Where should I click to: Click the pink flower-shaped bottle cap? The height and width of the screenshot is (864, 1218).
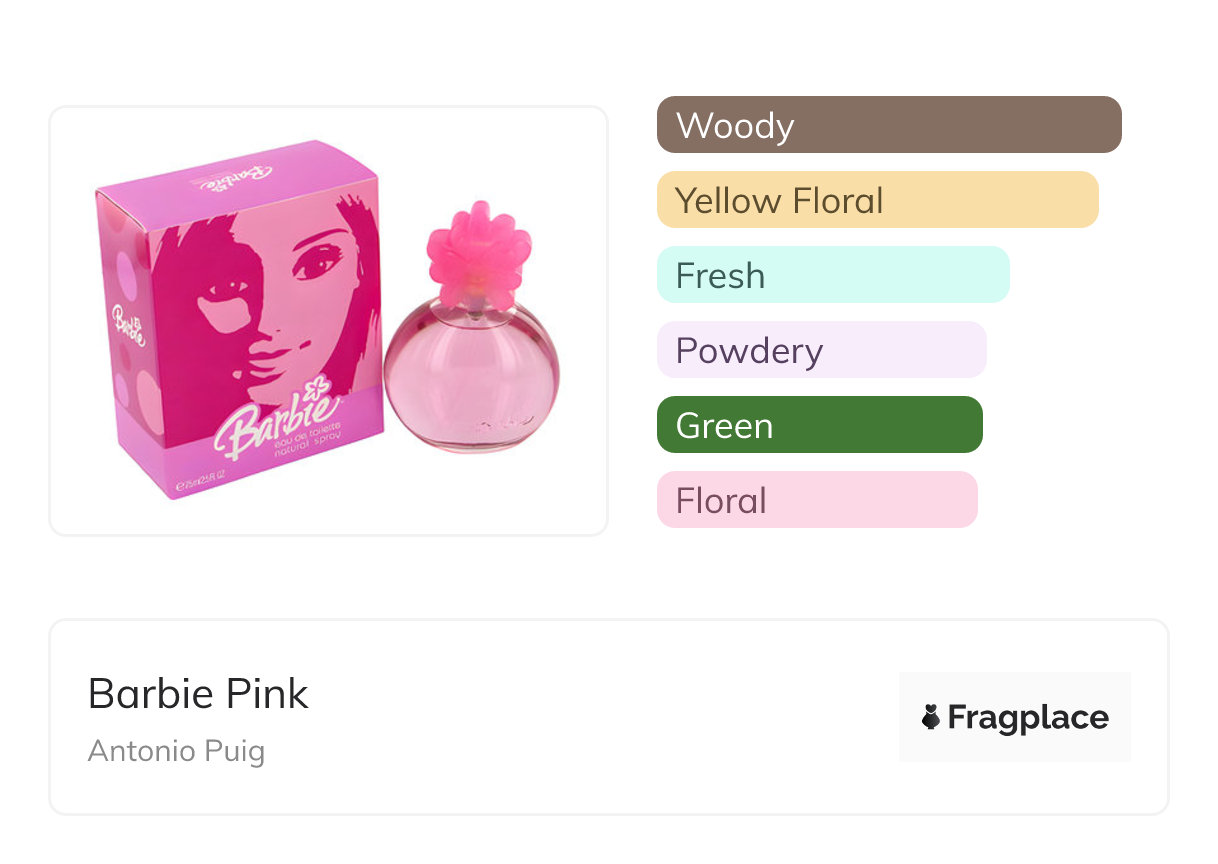click(478, 252)
